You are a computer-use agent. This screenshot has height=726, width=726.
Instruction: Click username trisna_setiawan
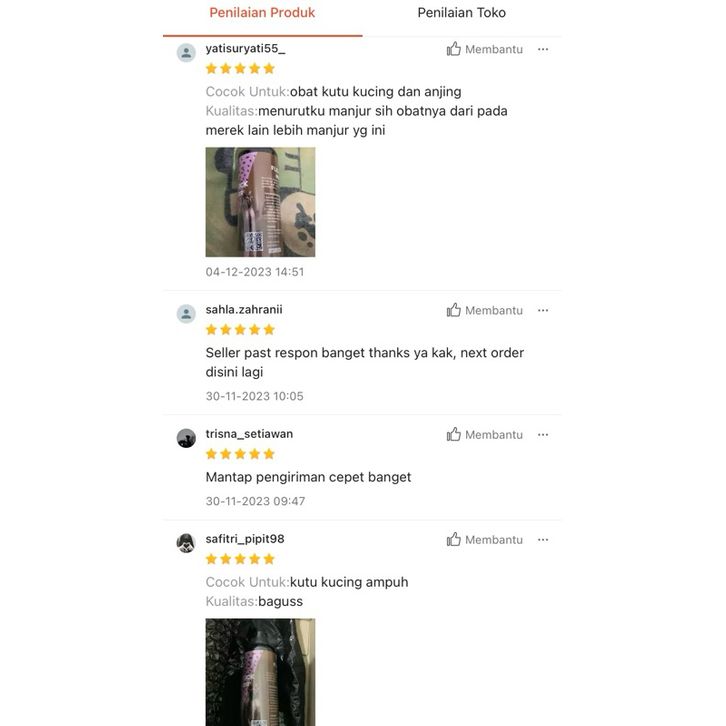(249, 434)
